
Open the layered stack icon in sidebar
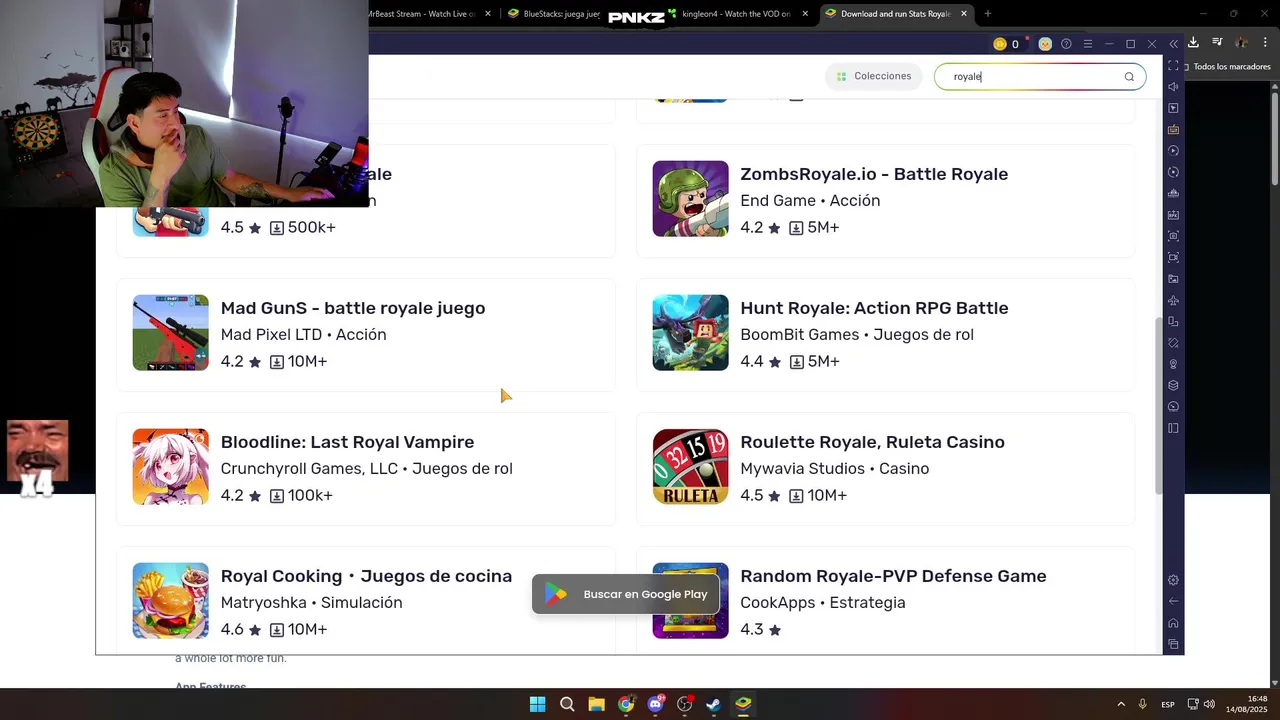[x=1173, y=386]
